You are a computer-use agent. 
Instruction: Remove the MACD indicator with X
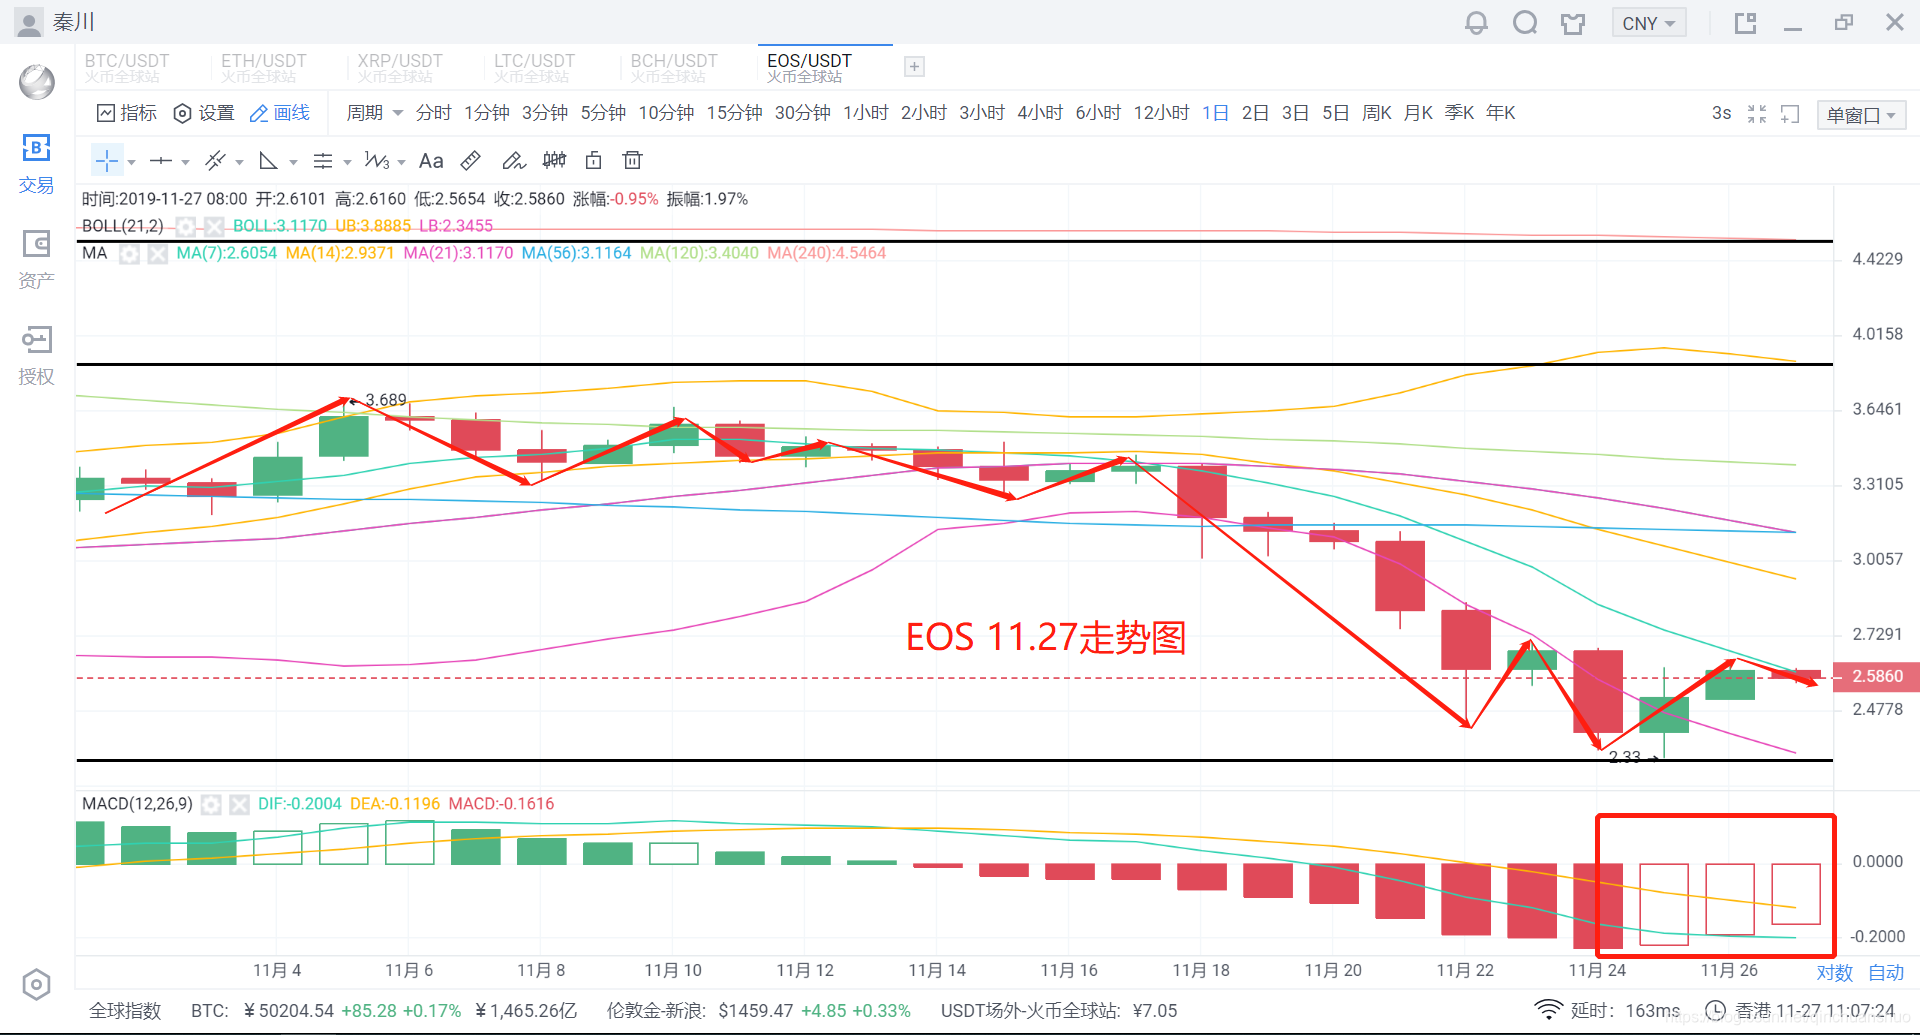click(x=239, y=804)
